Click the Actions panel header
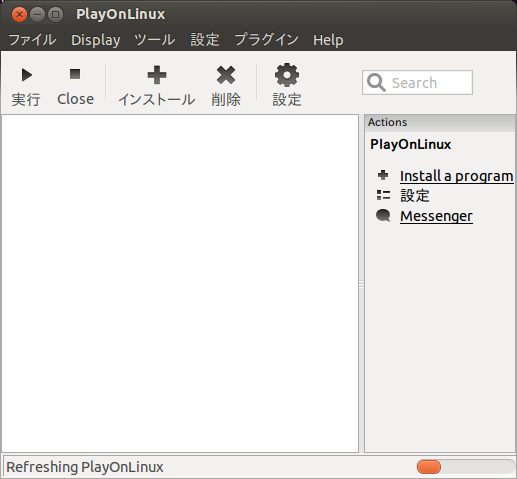Image resolution: width=517 pixels, height=479 pixels. pyautogui.click(x=440, y=122)
